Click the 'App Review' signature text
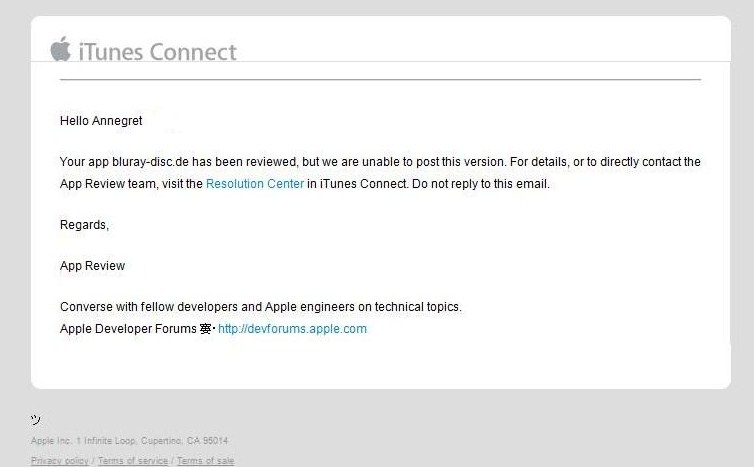754x467 pixels. pyautogui.click(x=92, y=266)
